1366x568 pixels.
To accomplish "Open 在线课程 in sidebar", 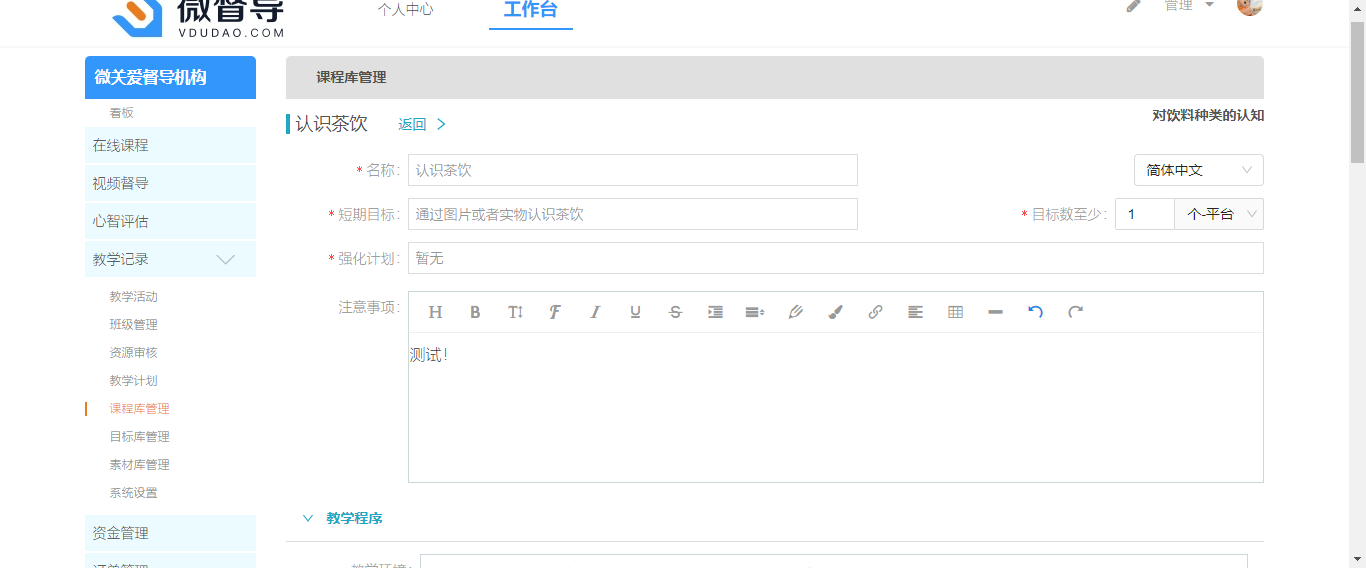I will (170, 145).
